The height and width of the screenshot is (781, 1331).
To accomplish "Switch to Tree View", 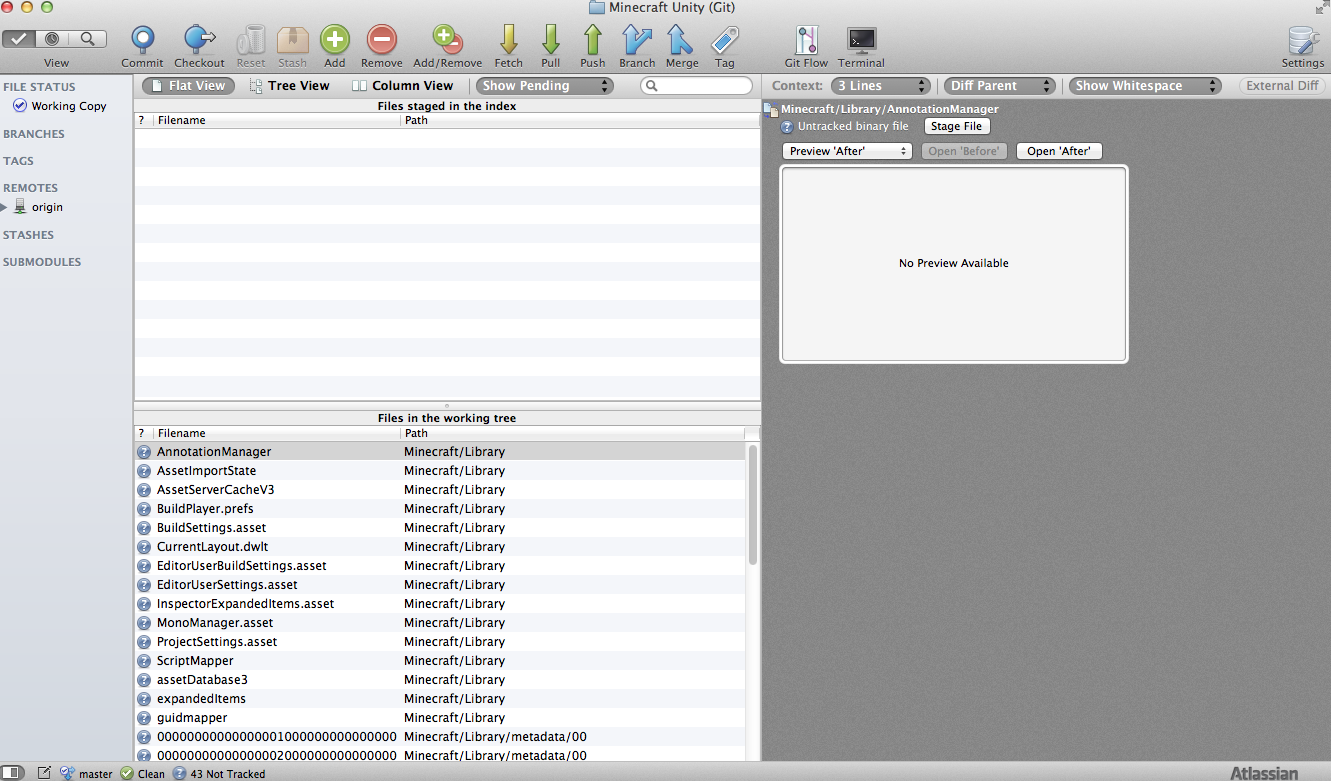I will (x=289, y=86).
